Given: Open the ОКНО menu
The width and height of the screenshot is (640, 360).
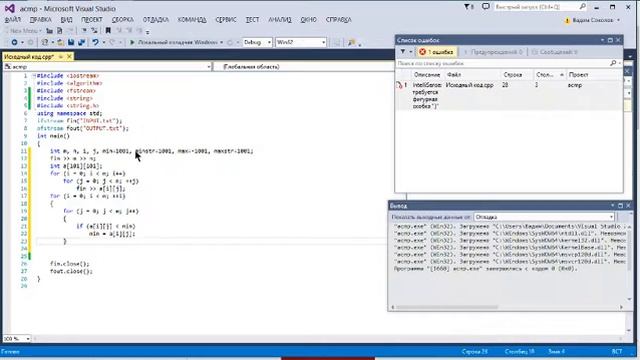Looking at the screenshot, I should click(309, 20).
